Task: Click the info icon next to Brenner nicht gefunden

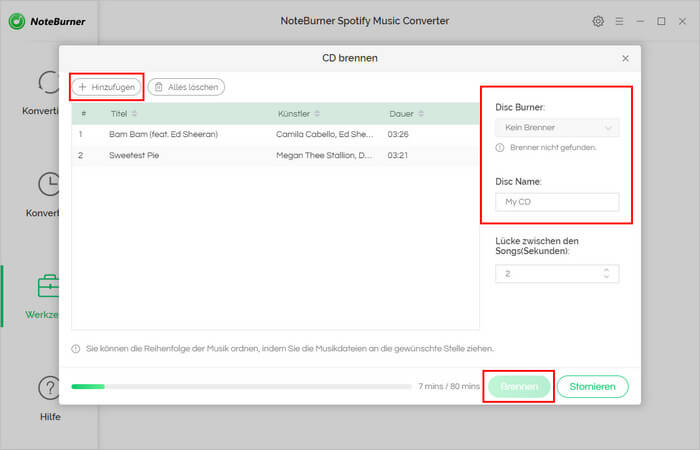Action: (x=500, y=148)
